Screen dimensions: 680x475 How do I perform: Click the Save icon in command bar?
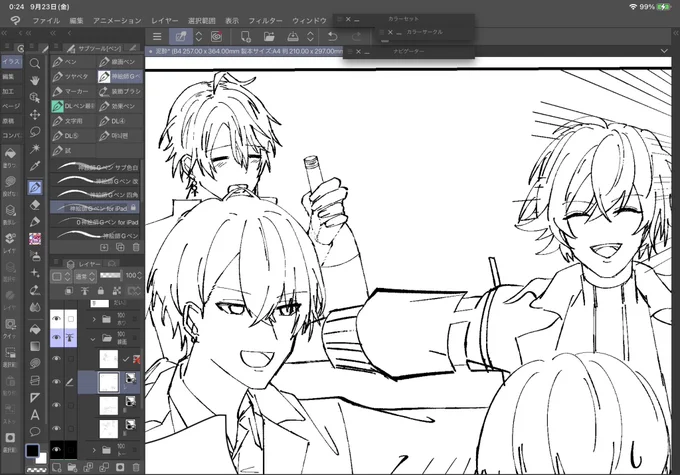[x=293, y=37]
